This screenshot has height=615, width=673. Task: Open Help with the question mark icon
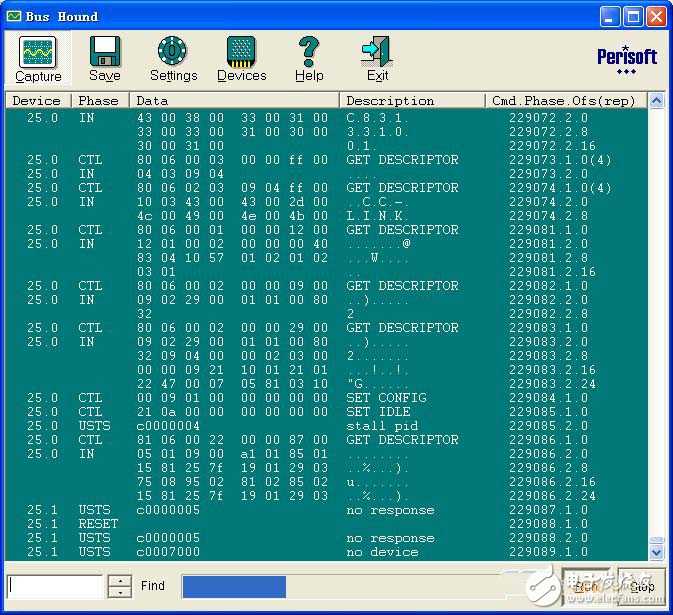309,52
